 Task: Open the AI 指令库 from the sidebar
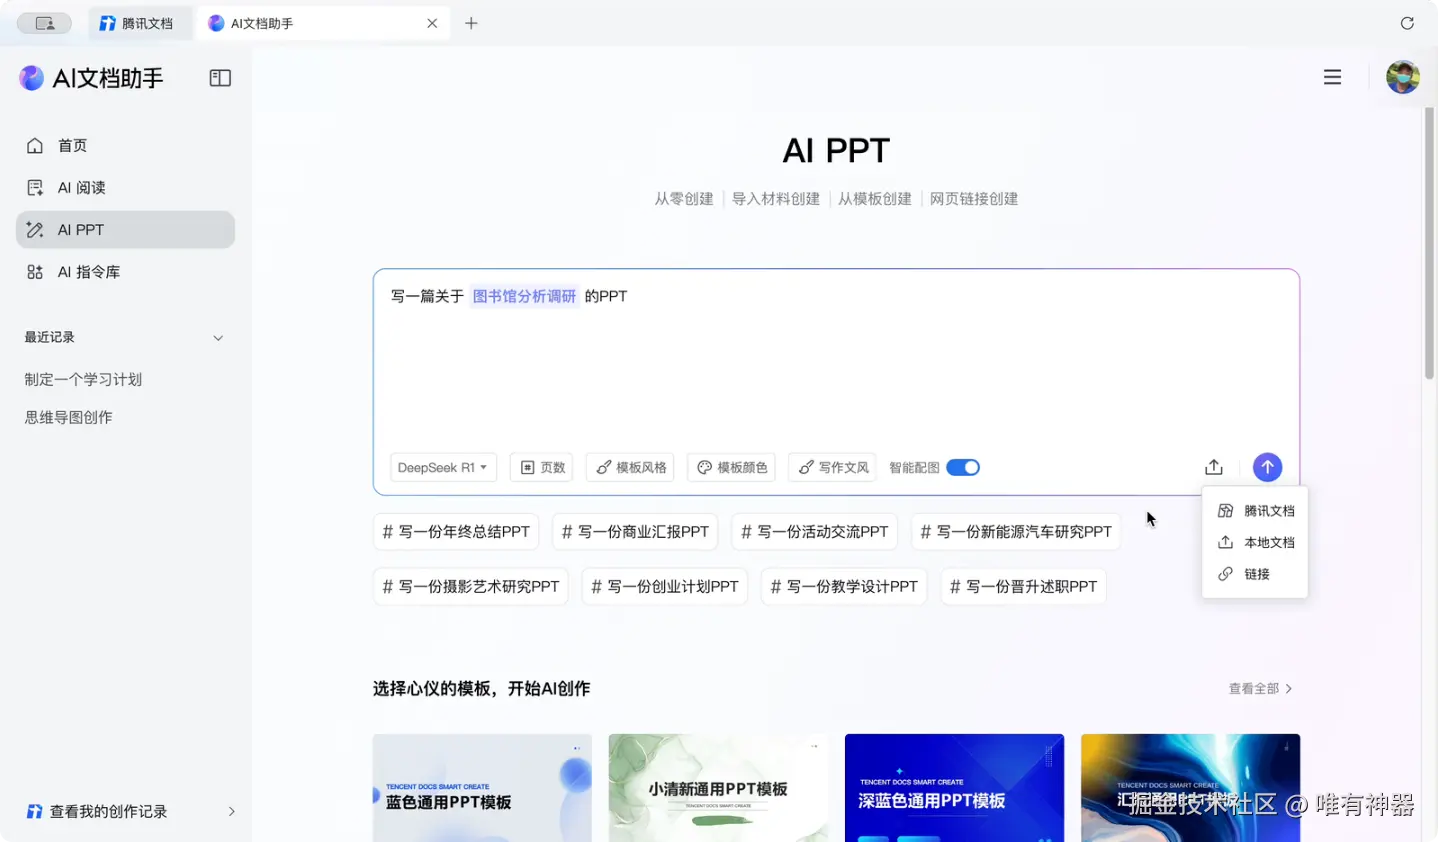coord(86,271)
